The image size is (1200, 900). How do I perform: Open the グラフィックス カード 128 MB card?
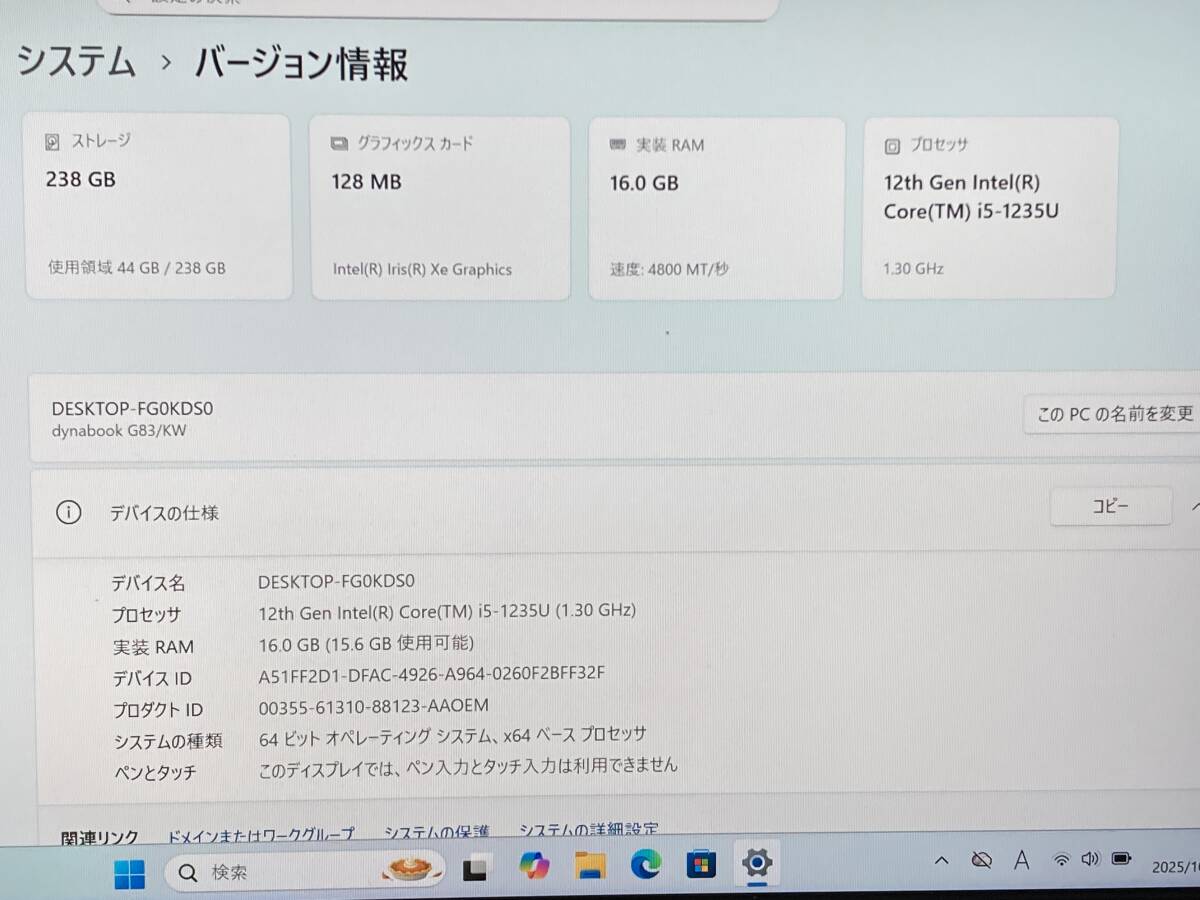(440, 208)
